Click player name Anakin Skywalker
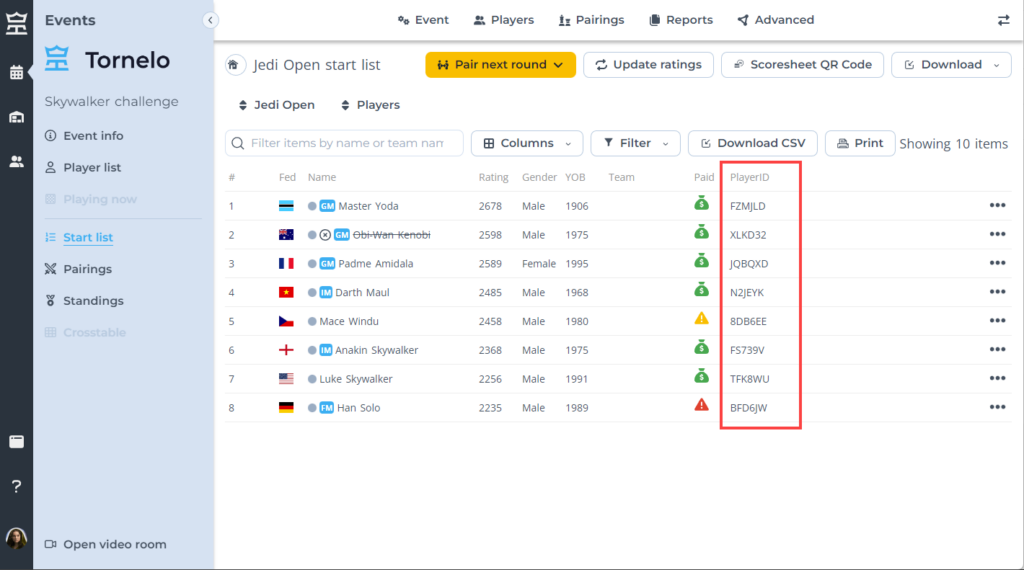The height and width of the screenshot is (570, 1024). (x=377, y=351)
